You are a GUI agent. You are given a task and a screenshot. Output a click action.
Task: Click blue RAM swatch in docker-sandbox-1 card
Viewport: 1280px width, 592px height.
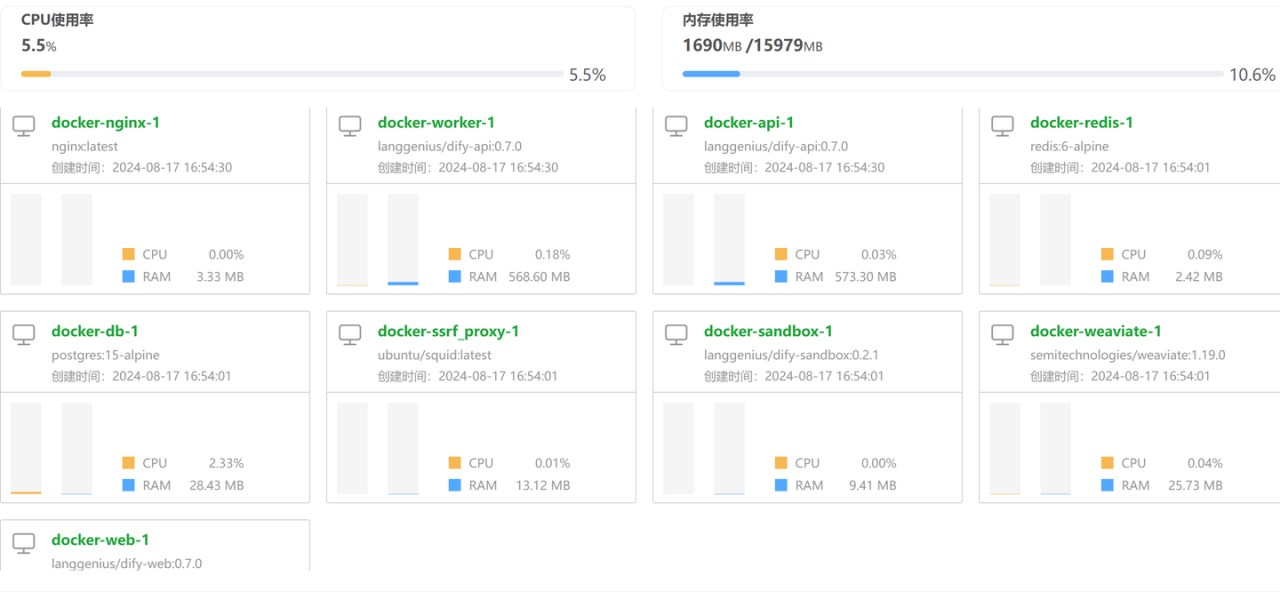click(781, 485)
